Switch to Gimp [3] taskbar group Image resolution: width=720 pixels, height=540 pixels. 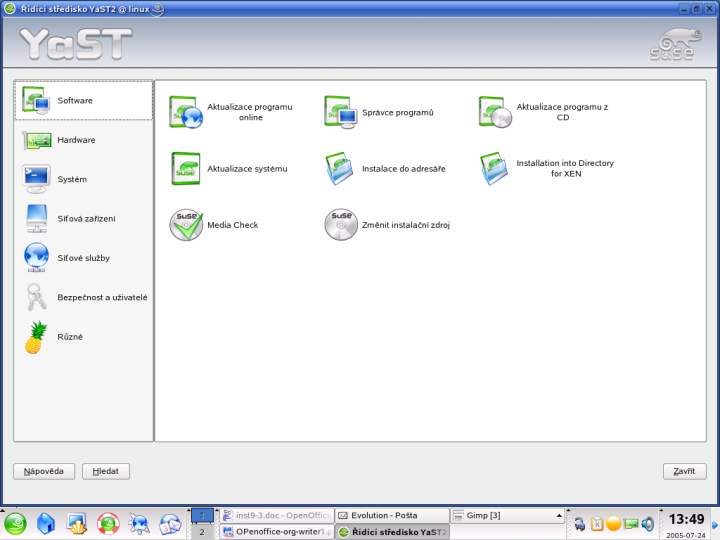point(507,516)
